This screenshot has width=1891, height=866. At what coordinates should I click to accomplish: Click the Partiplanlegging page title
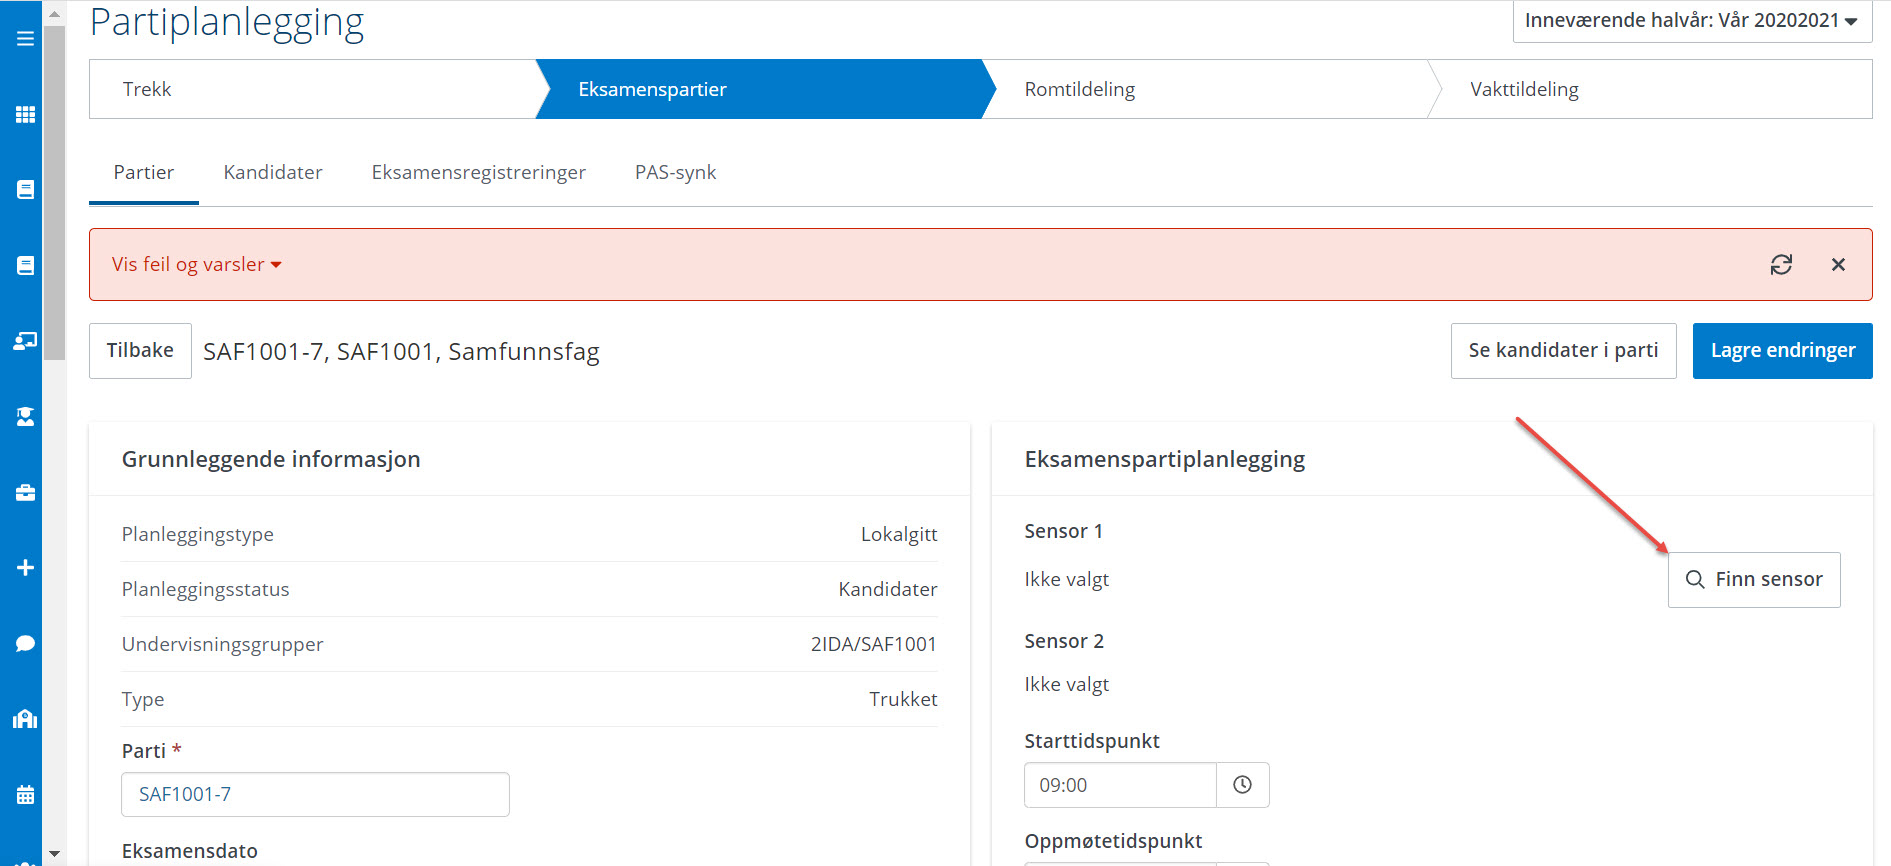[x=227, y=22]
